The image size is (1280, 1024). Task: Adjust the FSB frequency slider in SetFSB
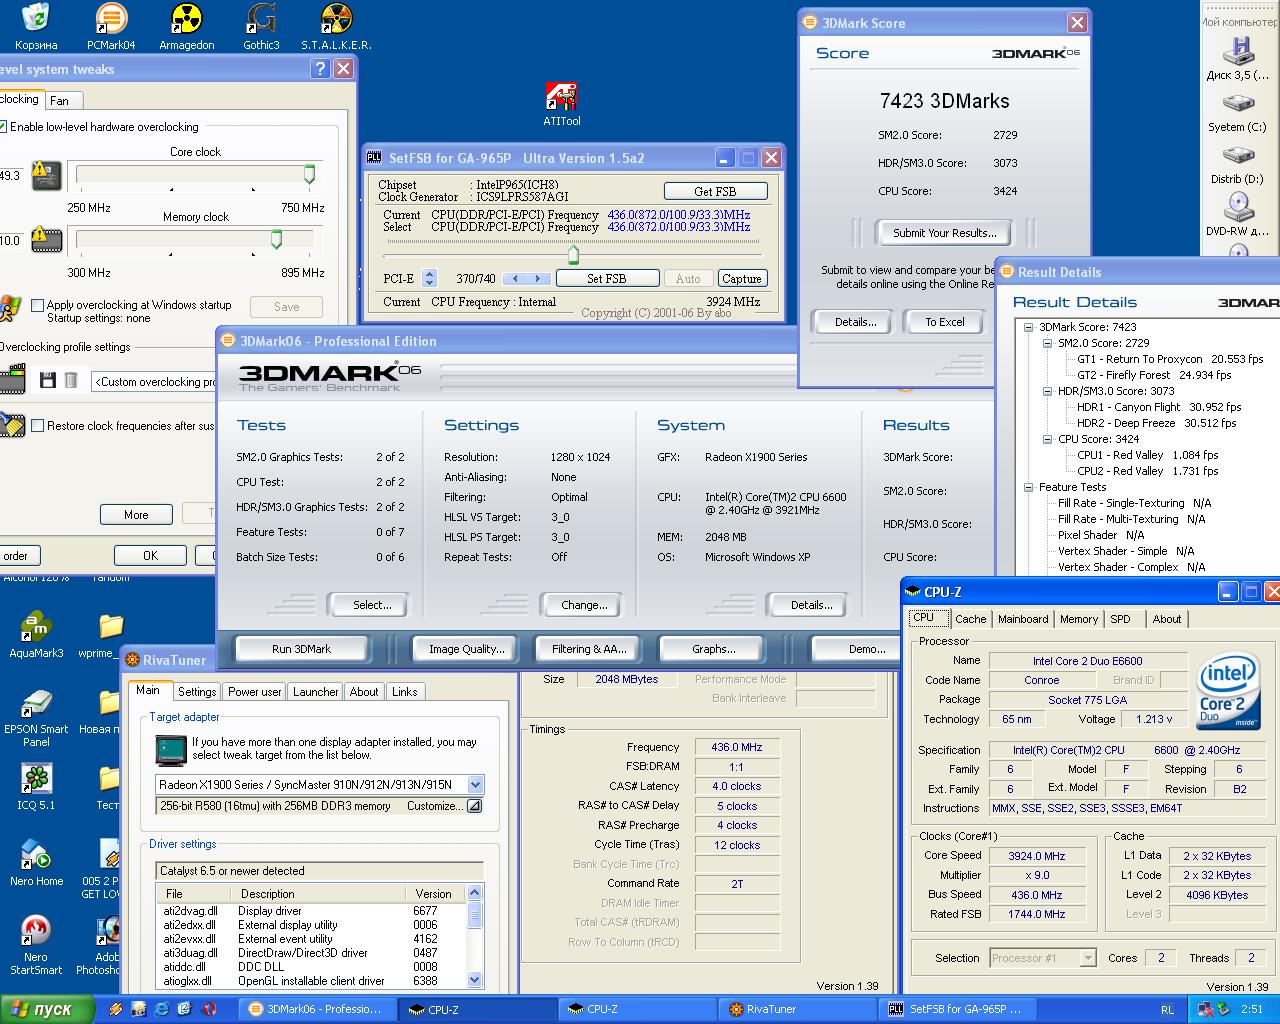click(573, 253)
